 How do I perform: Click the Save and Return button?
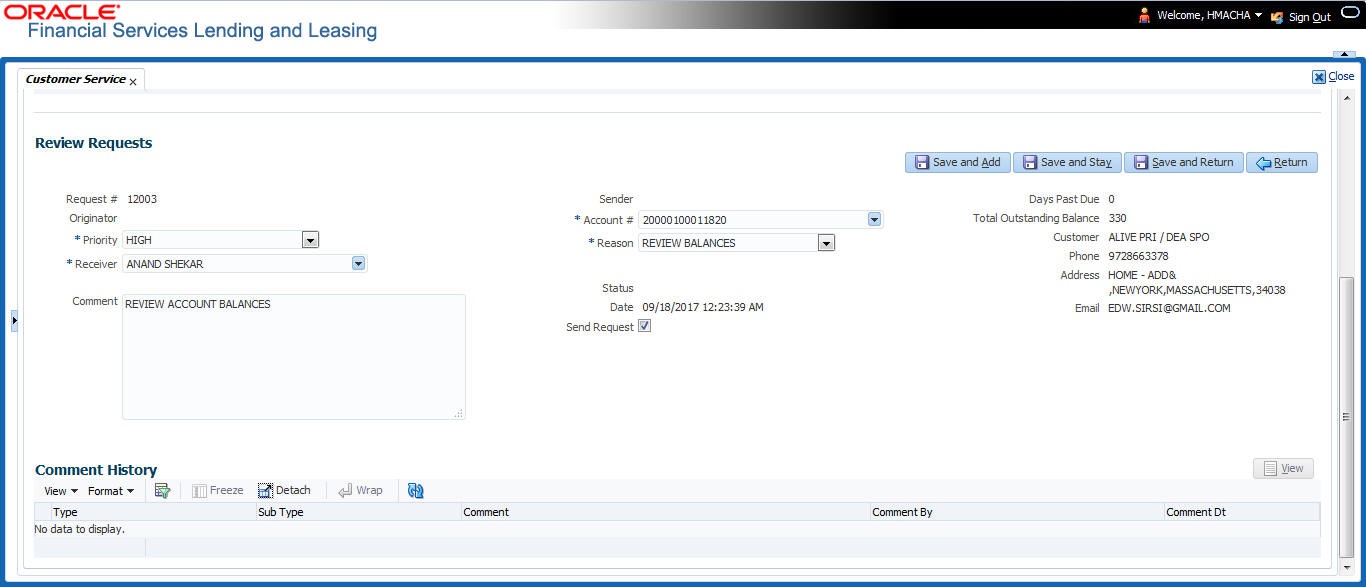pyautogui.click(x=1183, y=162)
